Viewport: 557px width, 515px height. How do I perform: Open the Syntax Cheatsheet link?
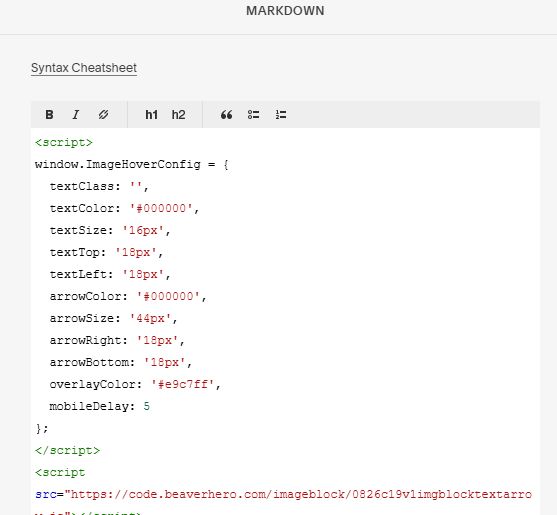[x=84, y=68]
